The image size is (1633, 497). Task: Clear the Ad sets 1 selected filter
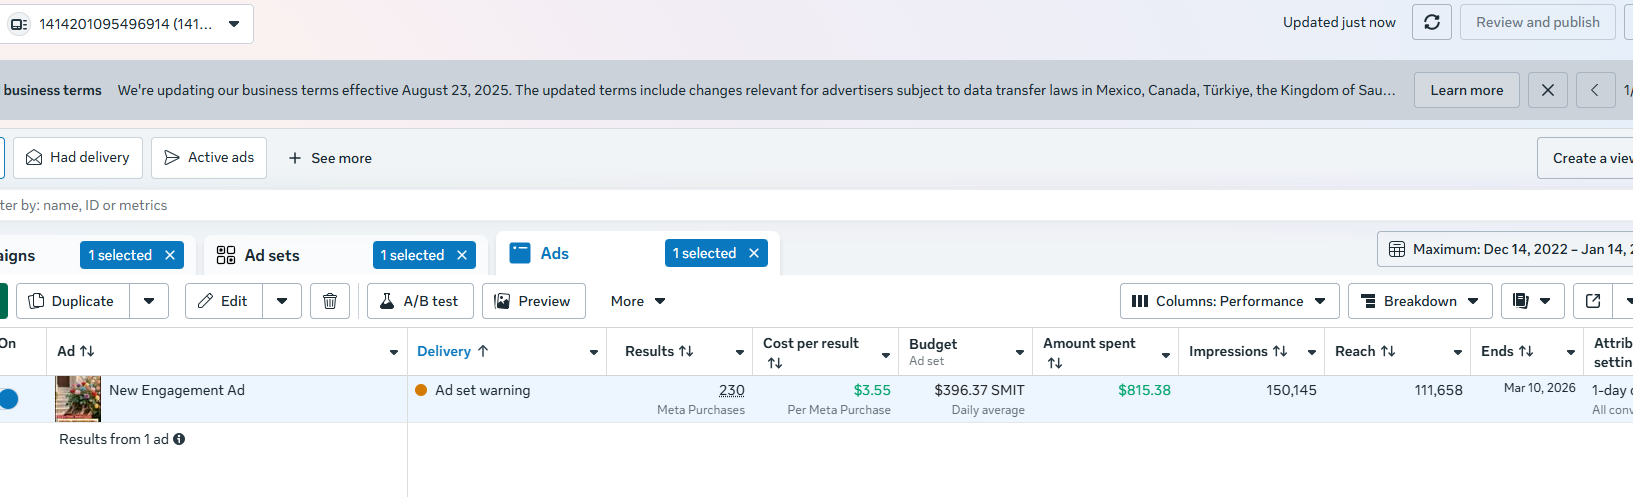(x=462, y=255)
